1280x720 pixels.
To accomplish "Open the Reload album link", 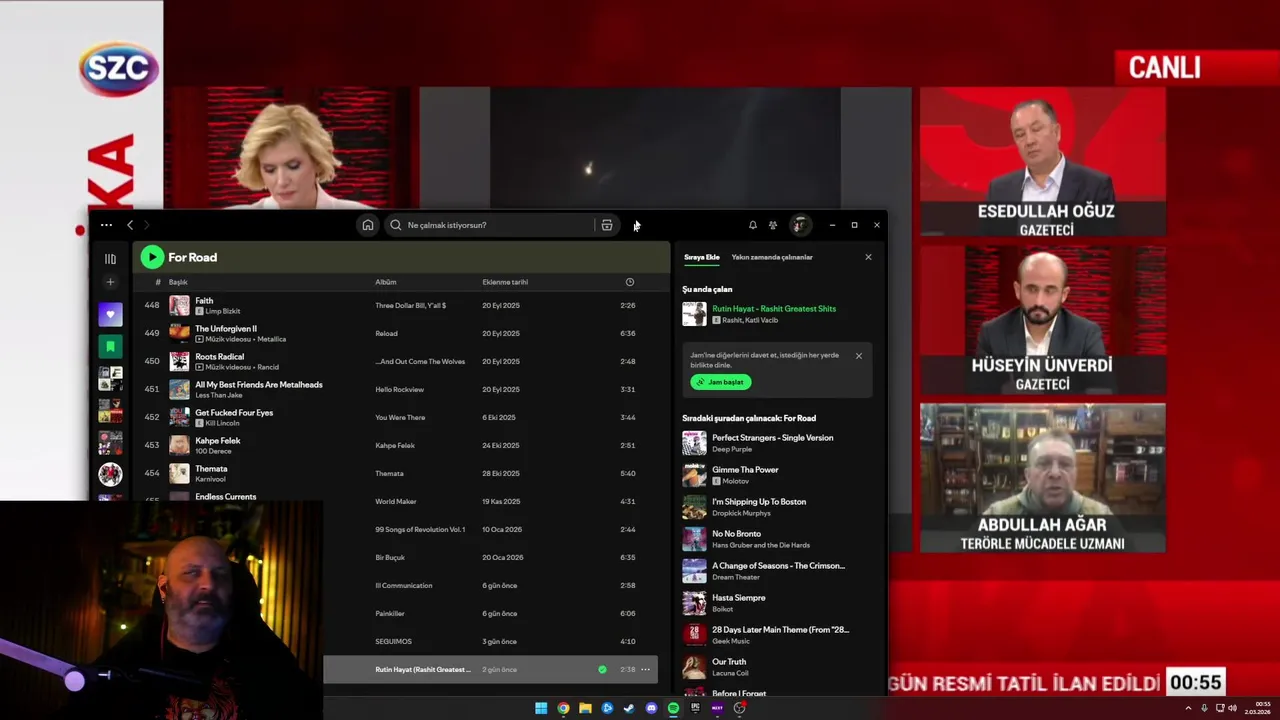I will [386, 334].
